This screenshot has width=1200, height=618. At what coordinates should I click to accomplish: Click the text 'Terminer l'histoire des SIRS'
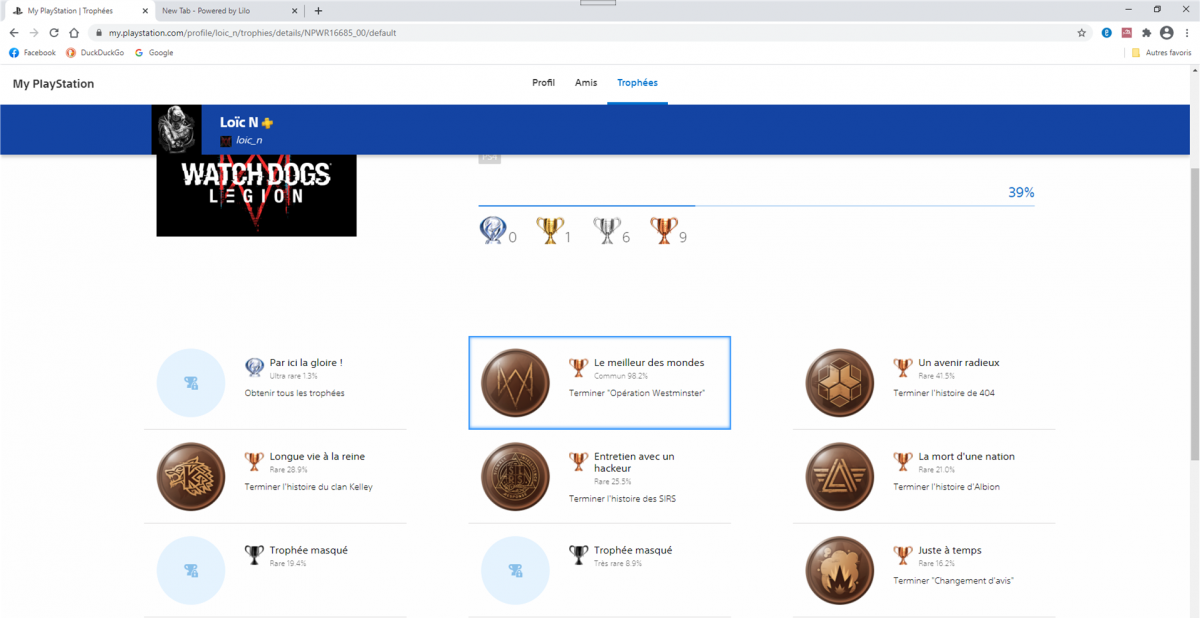pyautogui.click(x=622, y=498)
